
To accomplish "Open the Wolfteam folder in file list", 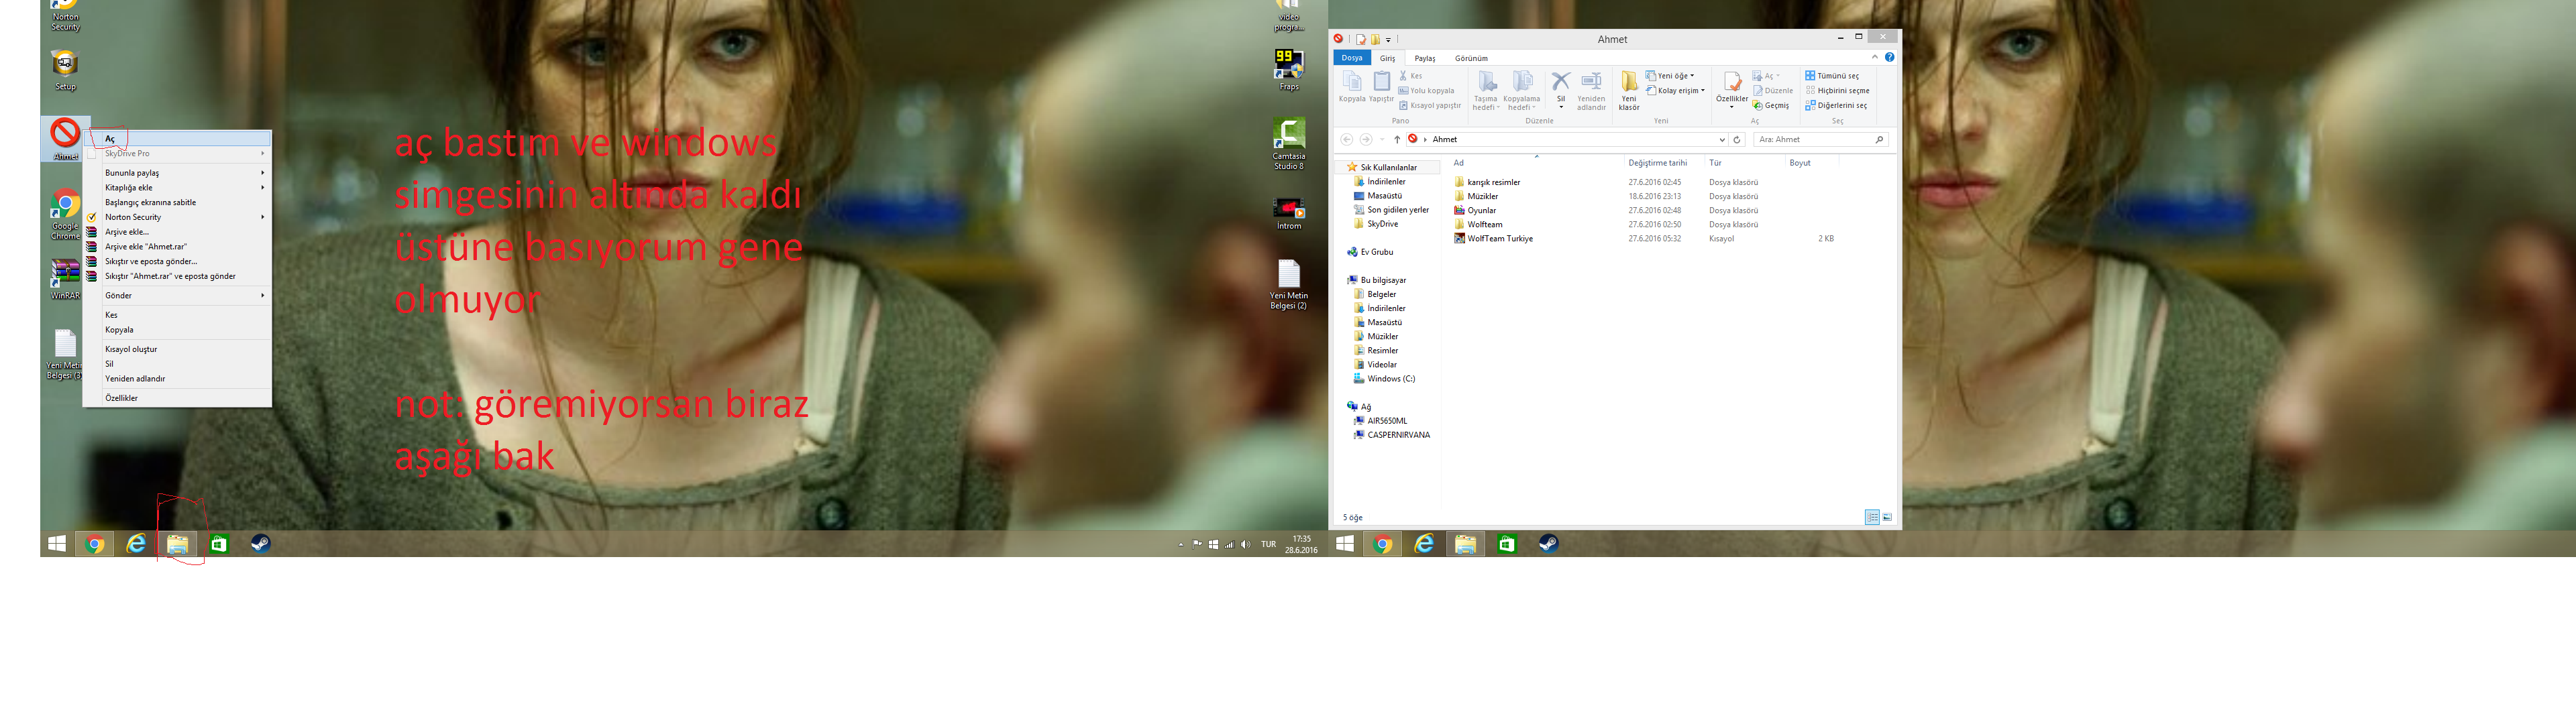I will click(x=1484, y=225).
